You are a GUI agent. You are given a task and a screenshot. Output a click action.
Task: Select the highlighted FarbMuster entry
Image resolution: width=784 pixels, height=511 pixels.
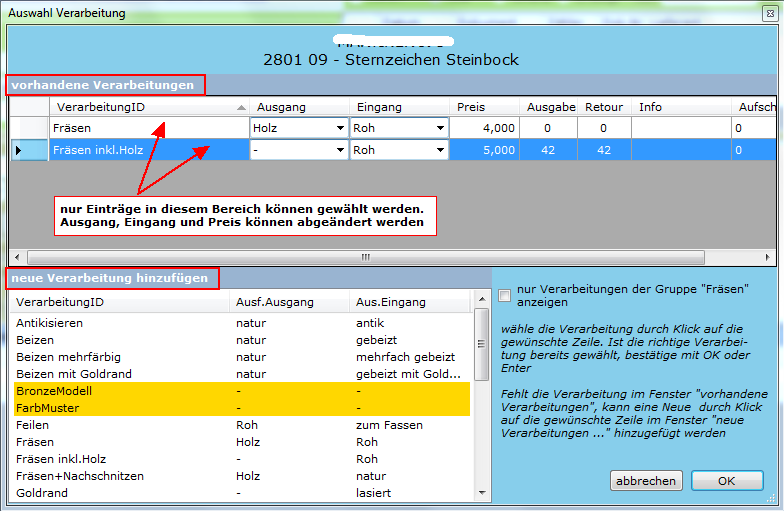[49, 408]
